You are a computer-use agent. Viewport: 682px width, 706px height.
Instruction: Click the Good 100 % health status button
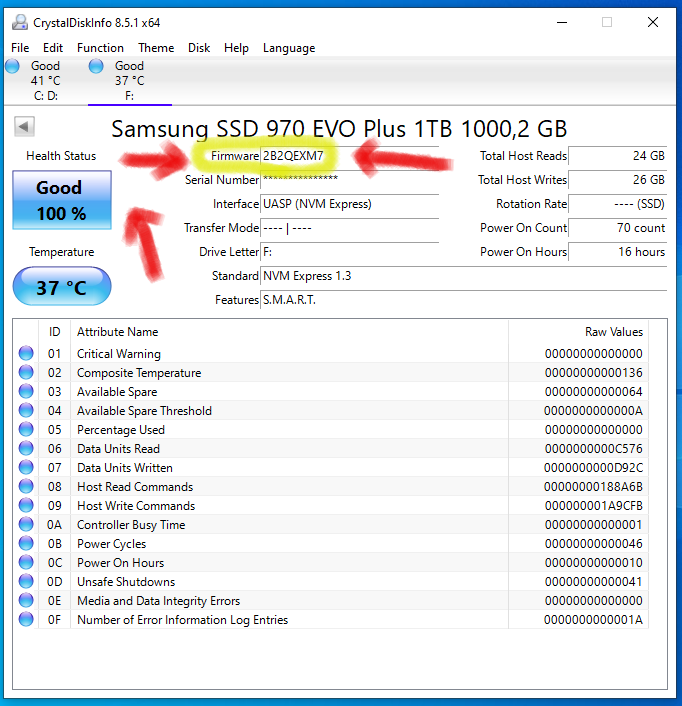pyautogui.click(x=62, y=200)
